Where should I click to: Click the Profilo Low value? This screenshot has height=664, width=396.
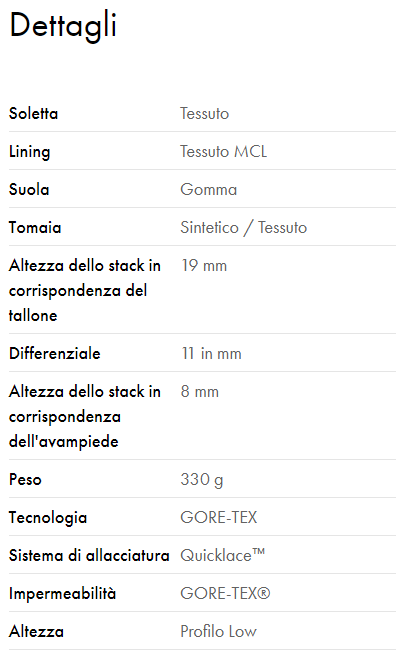pos(219,631)
